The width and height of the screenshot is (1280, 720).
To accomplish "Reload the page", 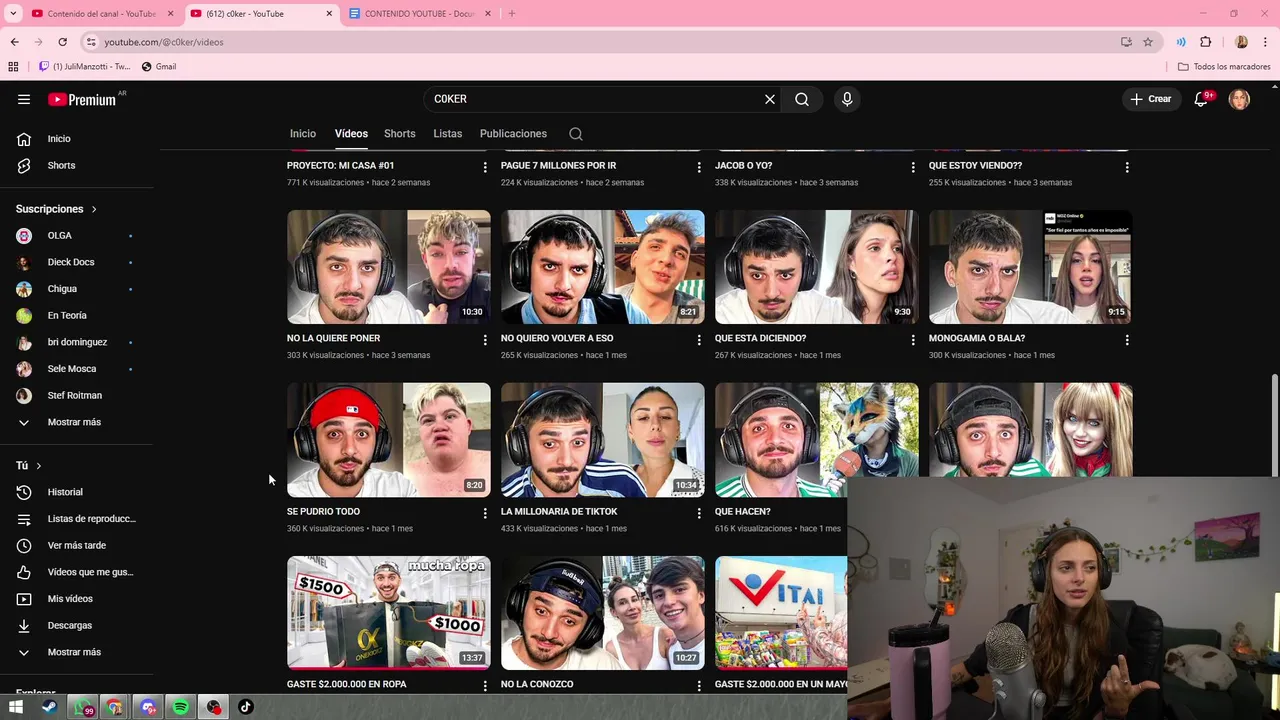I will click(x=62, y=42).
